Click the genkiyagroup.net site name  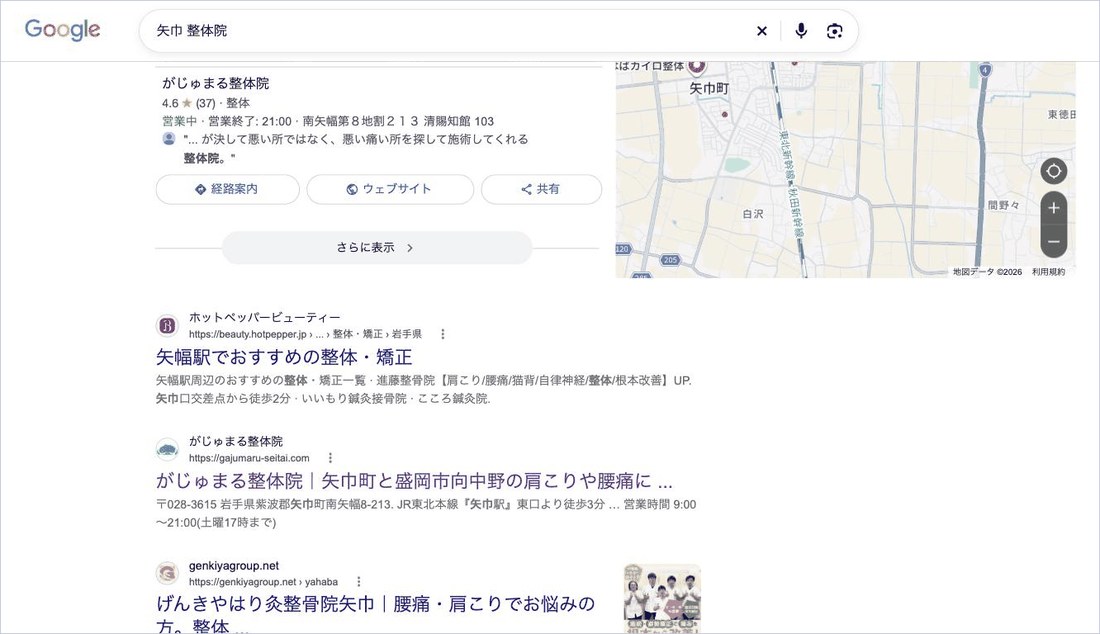coord(234,566)
